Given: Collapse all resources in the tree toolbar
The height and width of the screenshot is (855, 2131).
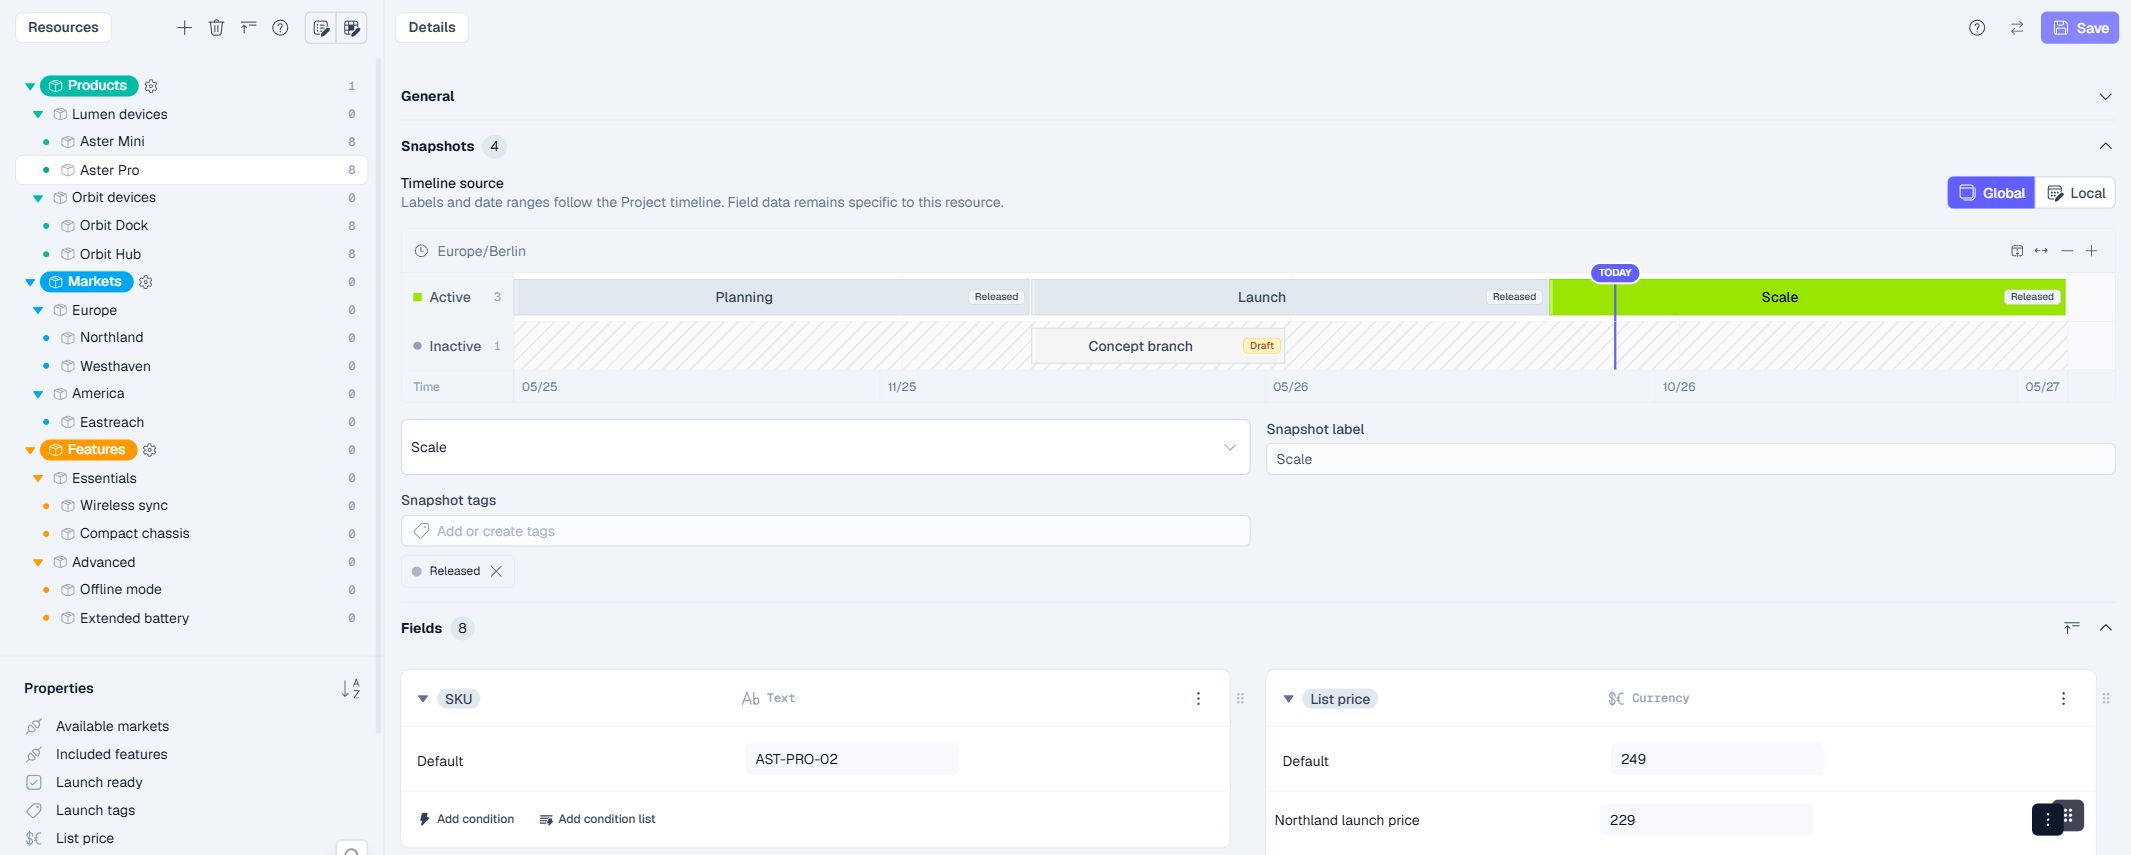Looking at the screenshot, I should pos(248,28).
